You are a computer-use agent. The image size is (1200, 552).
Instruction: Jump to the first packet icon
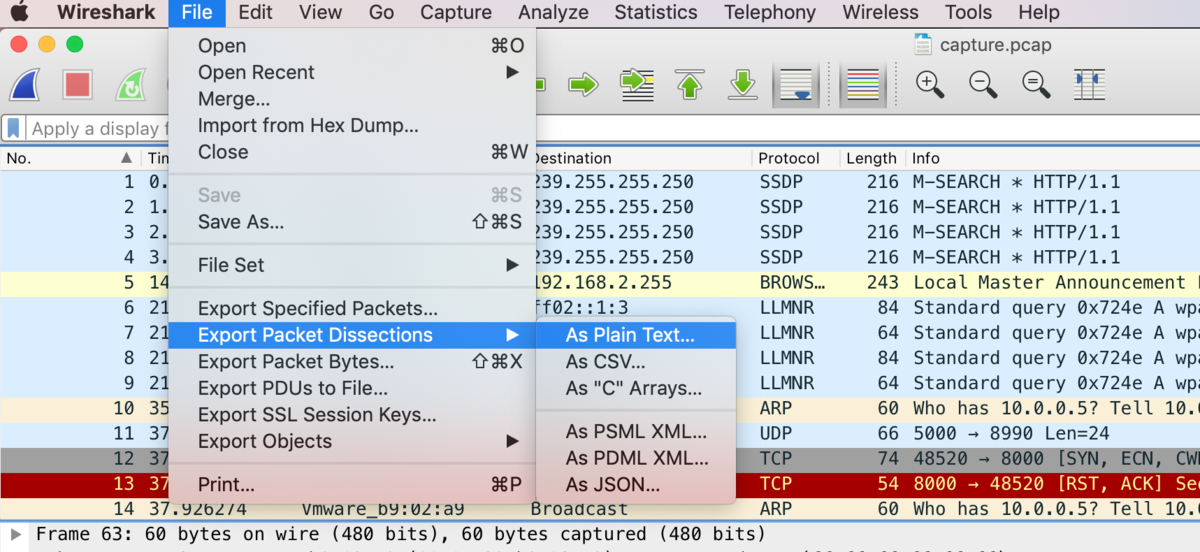click(689, 85)
